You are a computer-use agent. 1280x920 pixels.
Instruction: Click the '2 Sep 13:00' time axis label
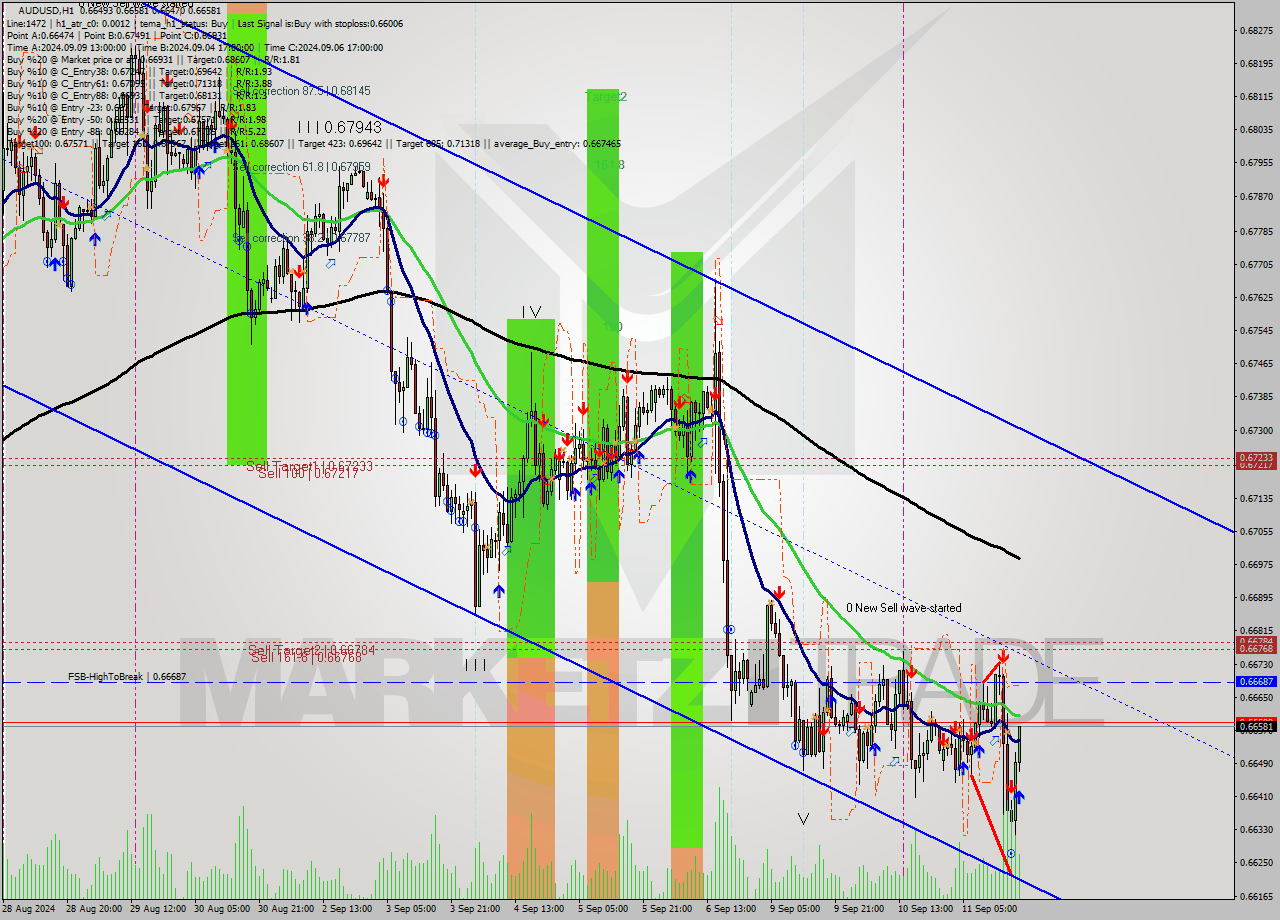point(349,909)
